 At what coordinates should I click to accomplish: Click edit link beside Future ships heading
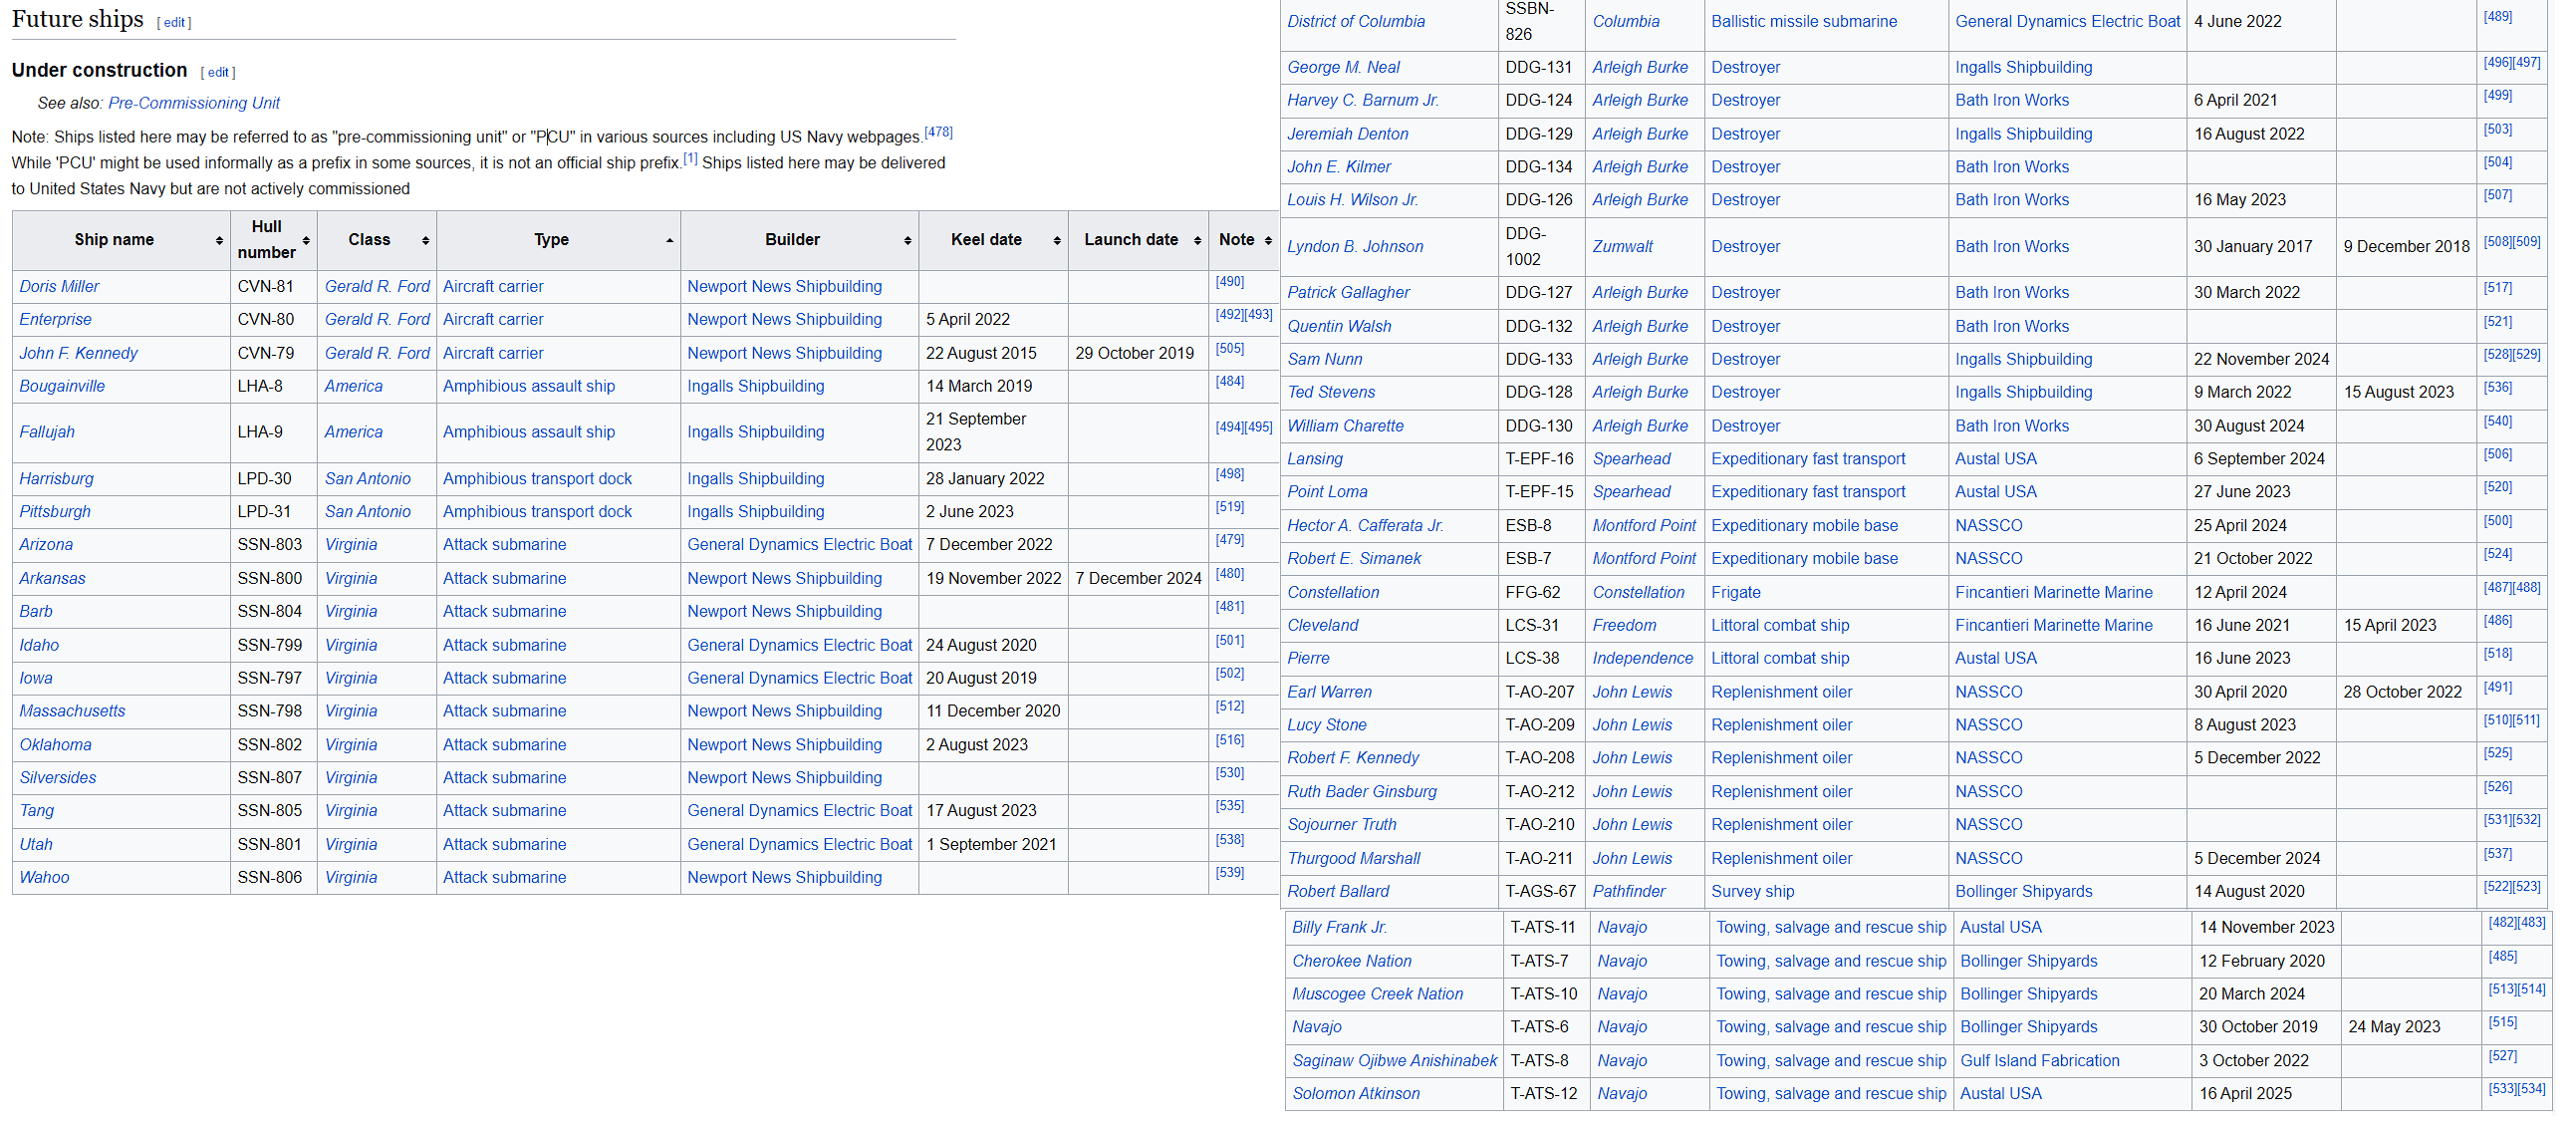174,22
